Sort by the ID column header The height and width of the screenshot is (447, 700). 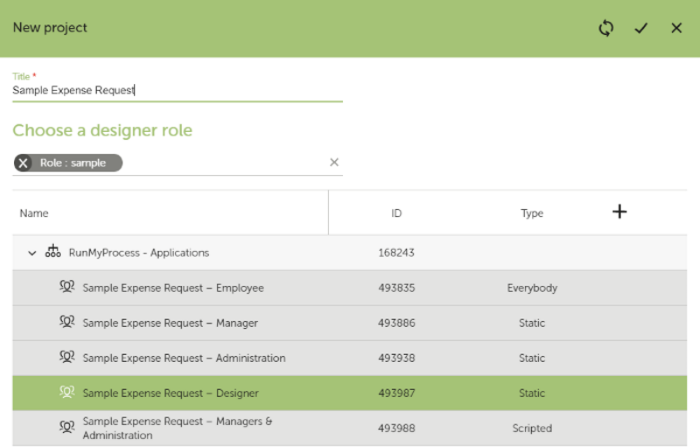click(x=396, y=213)
